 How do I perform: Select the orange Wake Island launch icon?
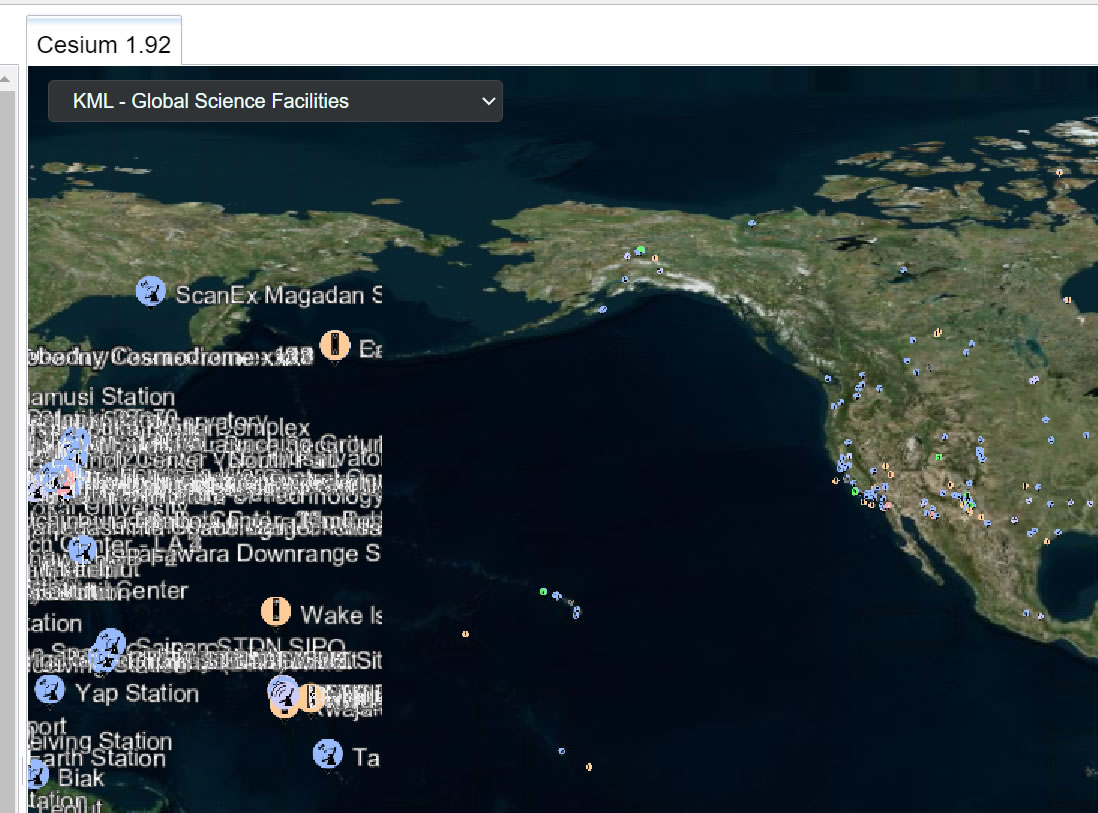click(276, 612)
